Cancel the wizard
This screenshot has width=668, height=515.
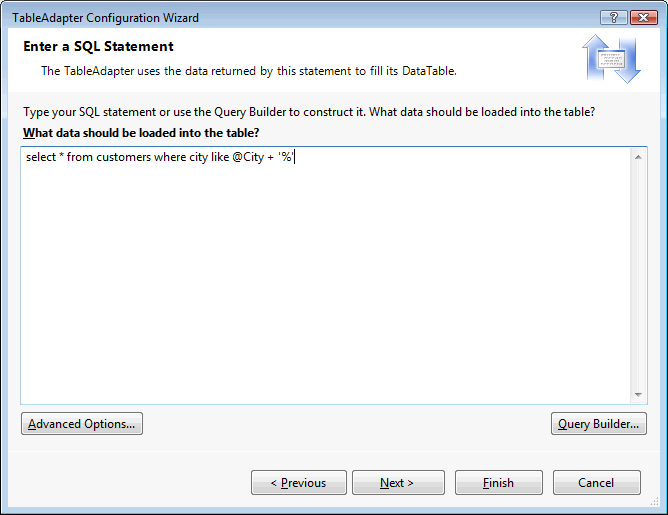[x=596, y=483]
